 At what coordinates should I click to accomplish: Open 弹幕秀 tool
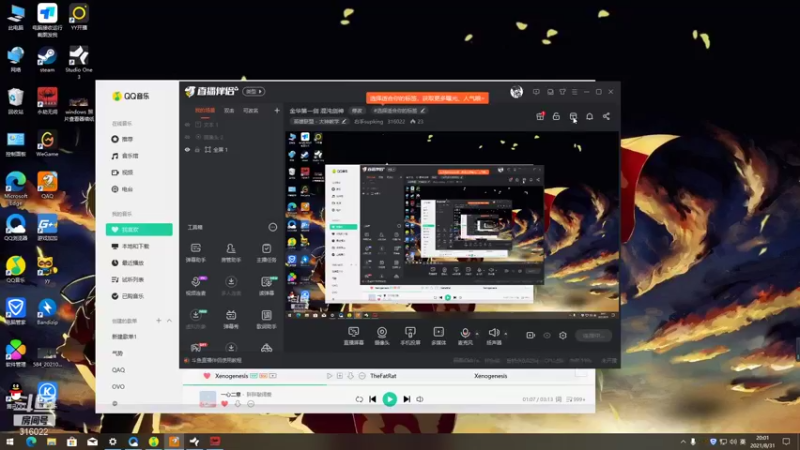click(x=231, y=319)
